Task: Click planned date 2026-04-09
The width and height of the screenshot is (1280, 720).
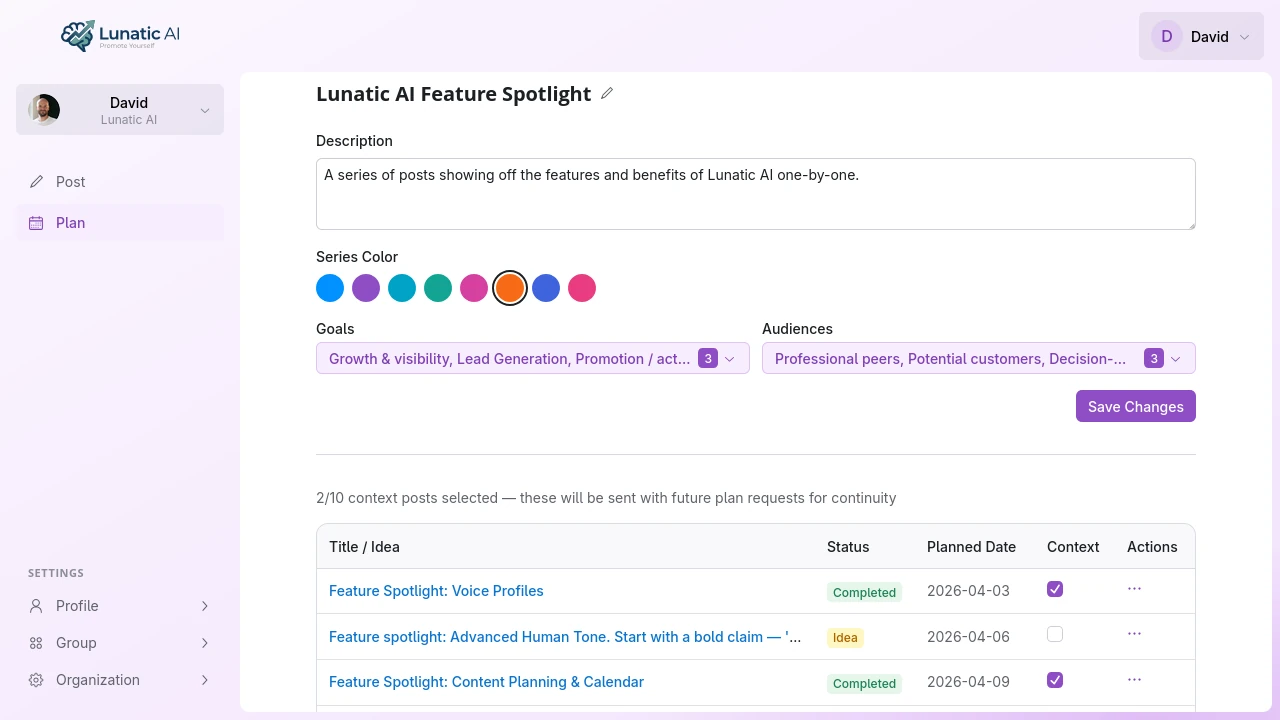Action: (x=968, y=682)
